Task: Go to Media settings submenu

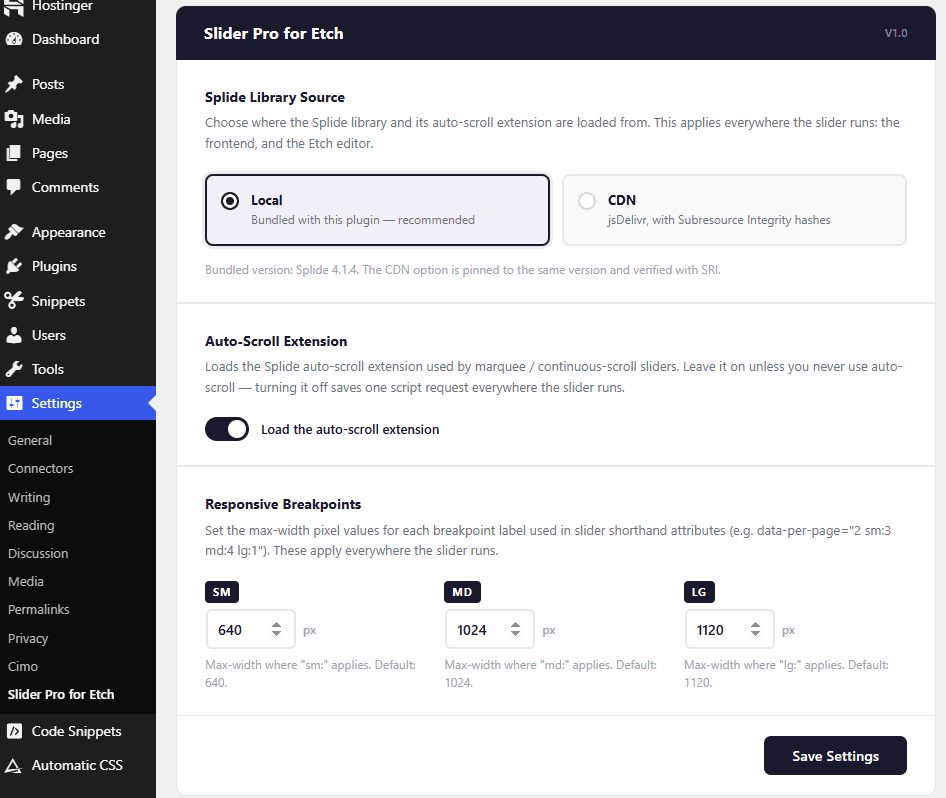Action: (x=26, y=581)
